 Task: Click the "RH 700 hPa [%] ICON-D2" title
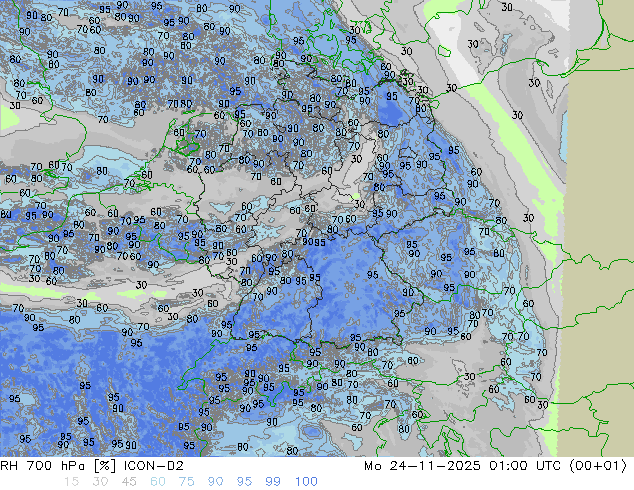[92, 466]
